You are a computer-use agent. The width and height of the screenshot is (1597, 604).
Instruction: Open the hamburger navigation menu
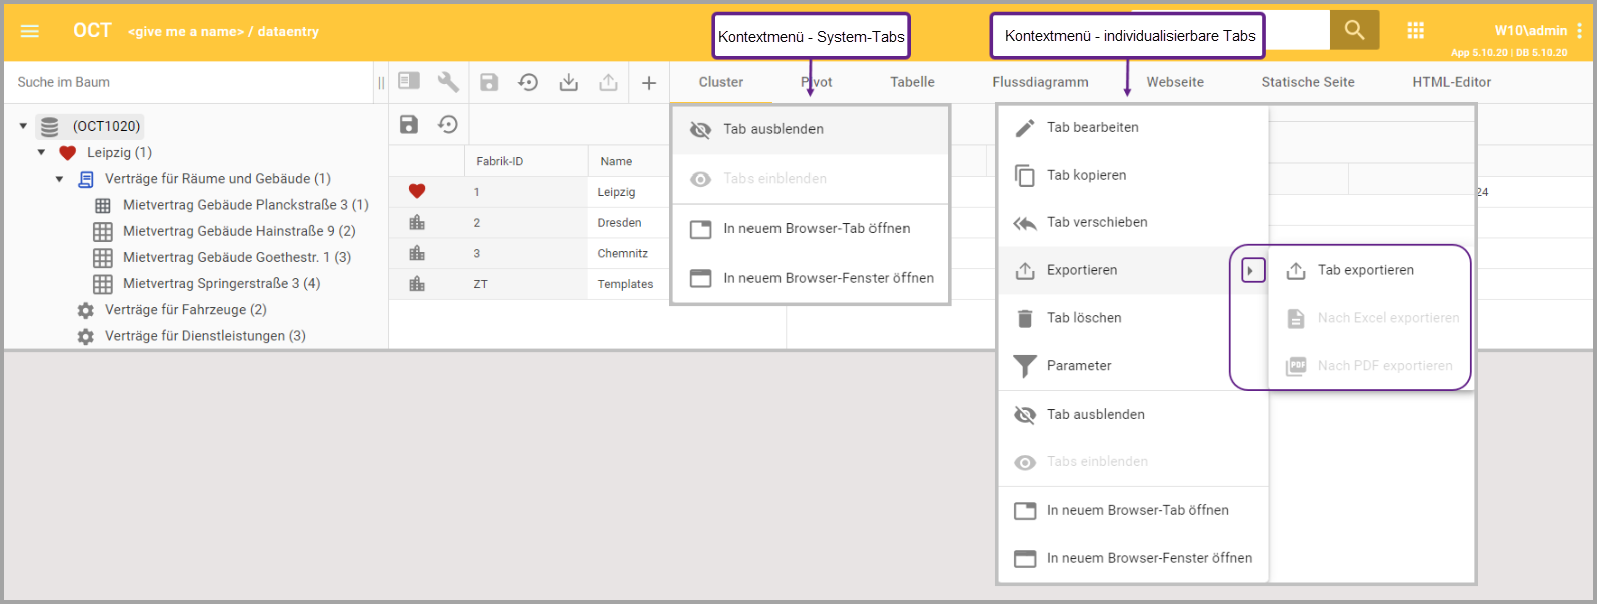[x=30, y=31]
